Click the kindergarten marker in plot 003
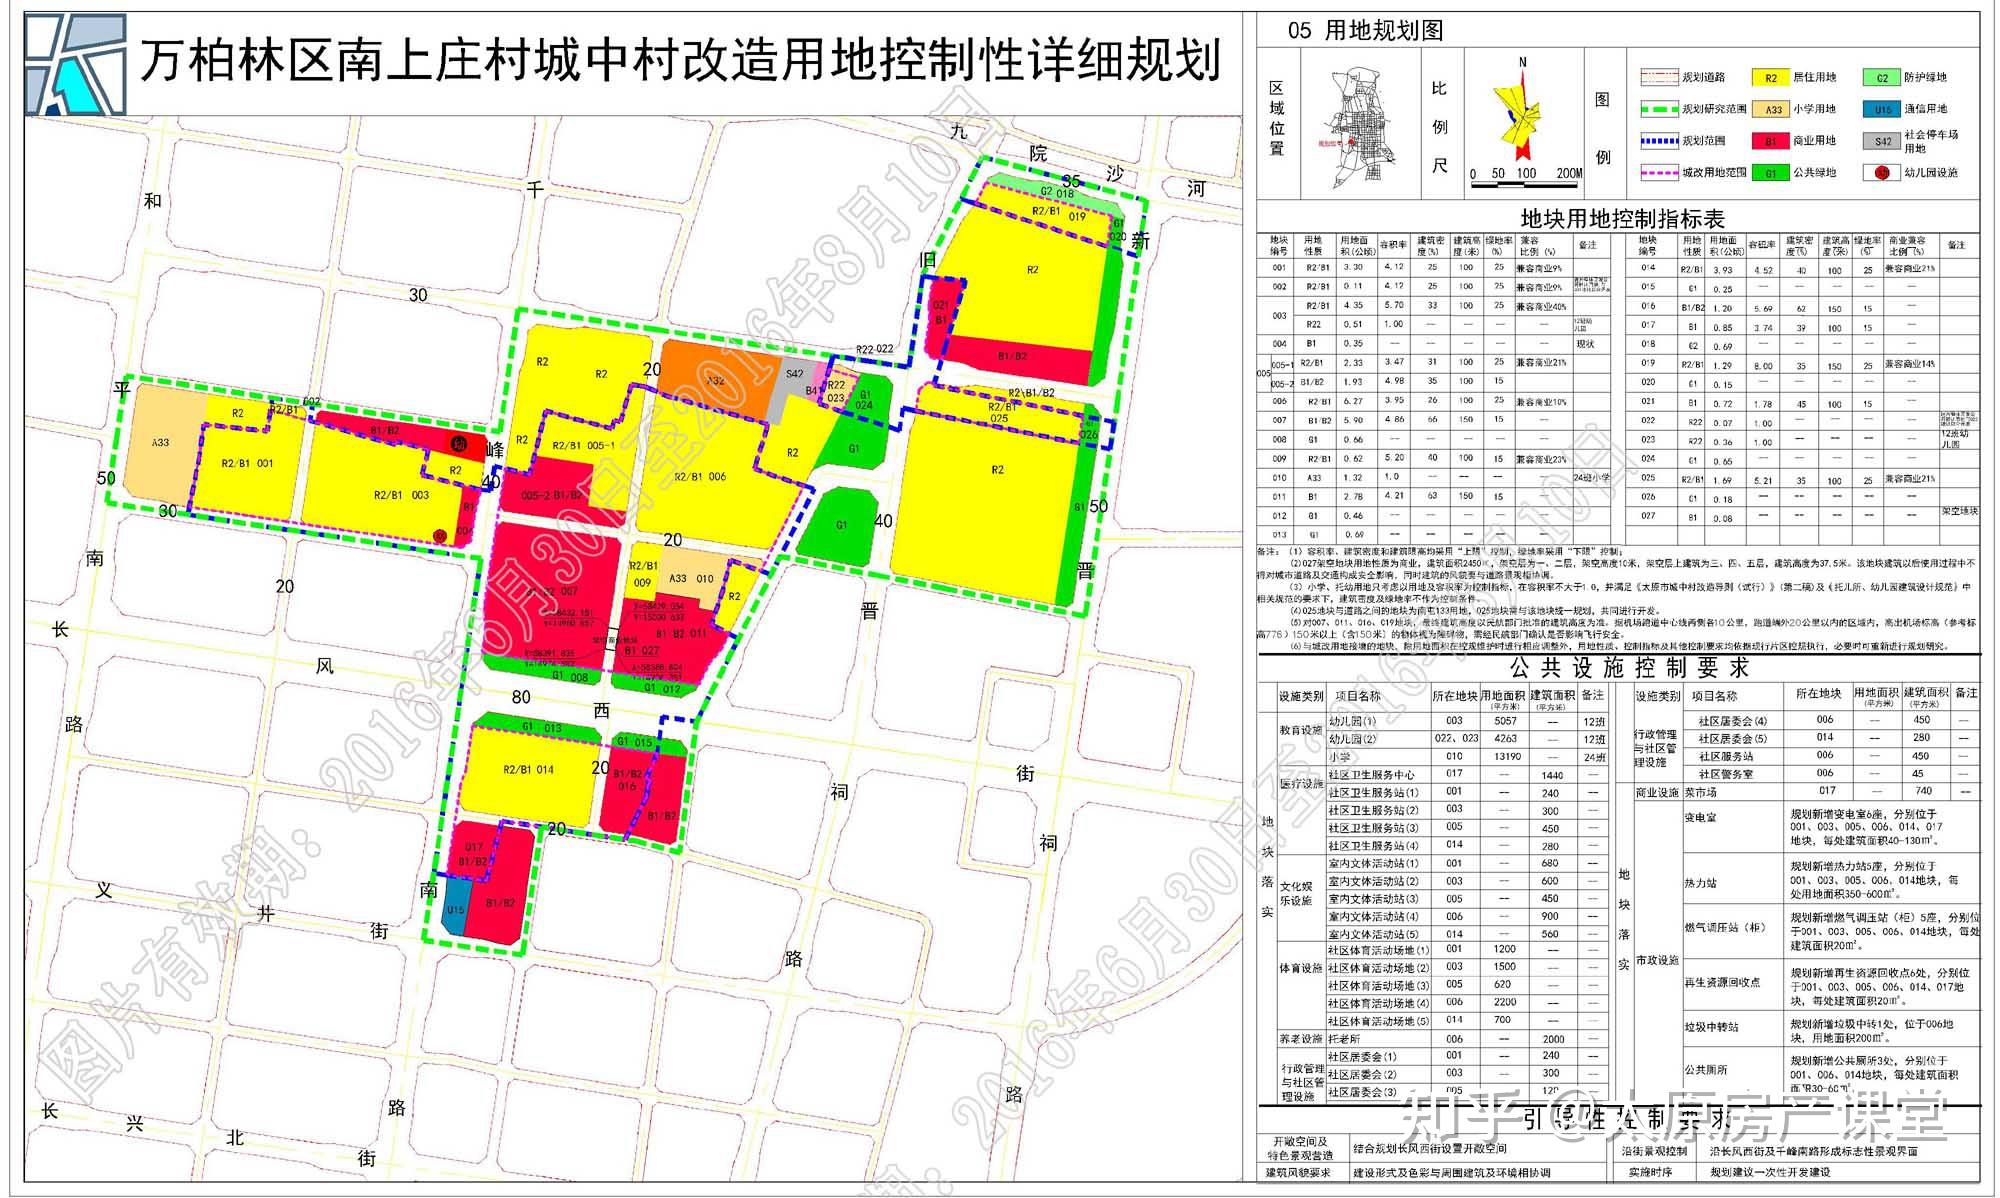Image resolution: width=2000 pixels, height=1198 pixels. 440,535
